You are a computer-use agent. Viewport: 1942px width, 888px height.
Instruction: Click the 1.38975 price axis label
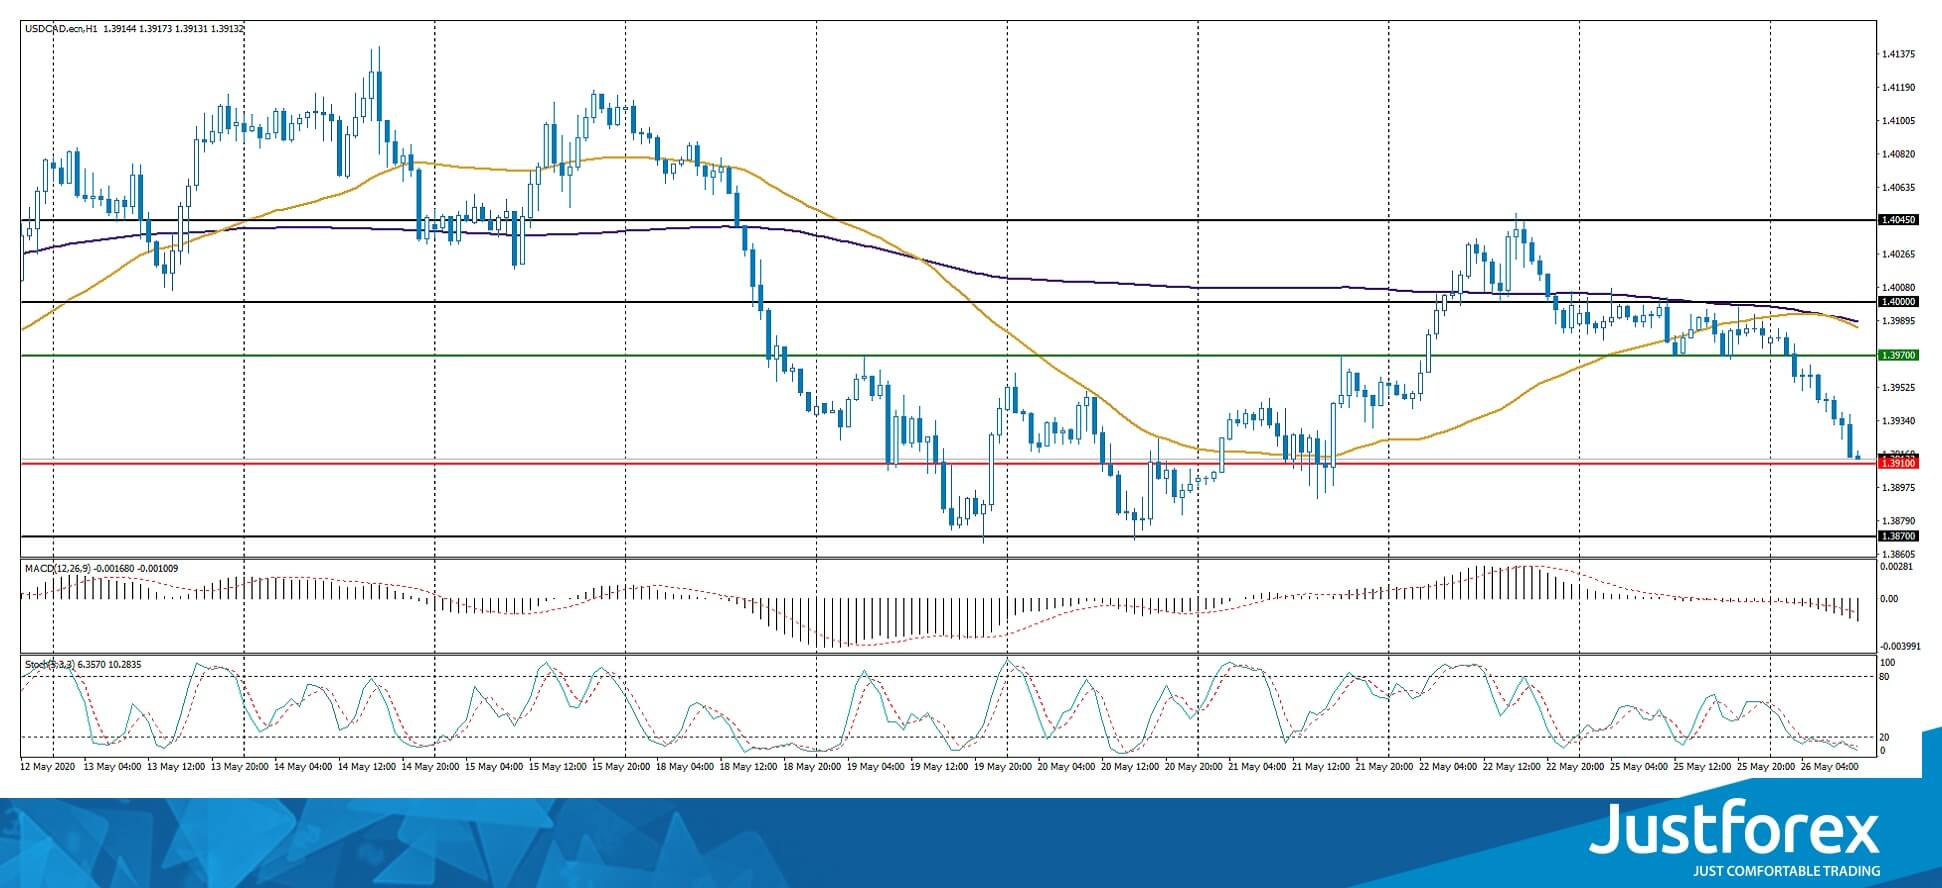tap(1898, 488)
